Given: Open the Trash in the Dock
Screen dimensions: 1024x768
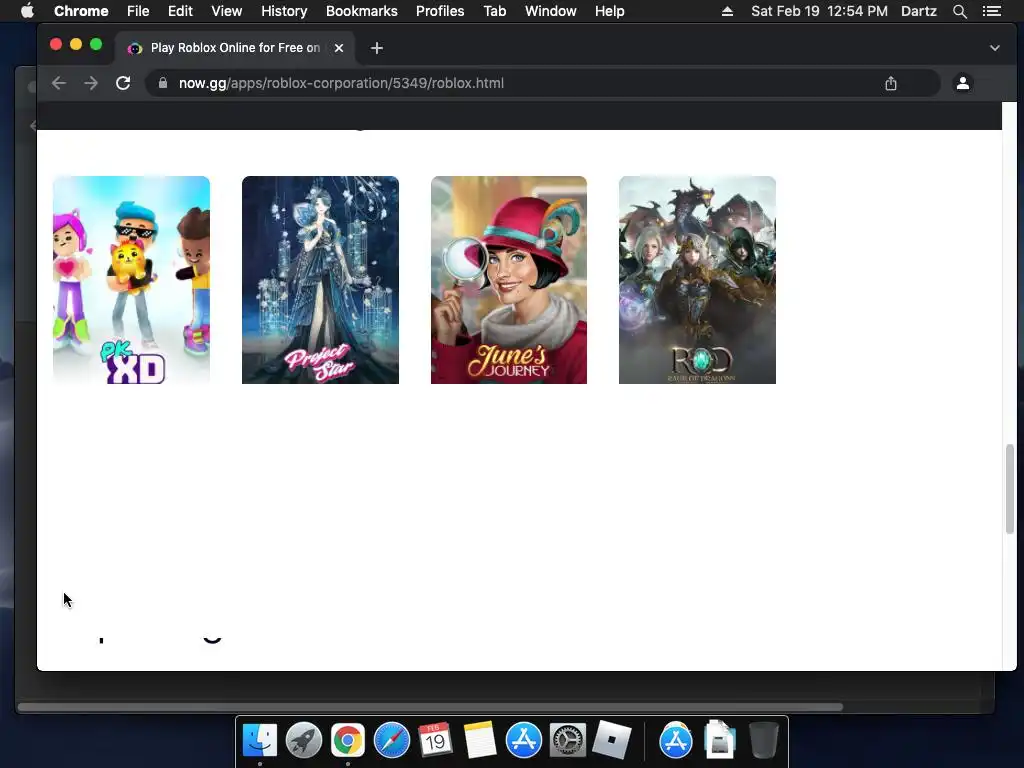Looking at the screenshot, I should tap(763, 741).
